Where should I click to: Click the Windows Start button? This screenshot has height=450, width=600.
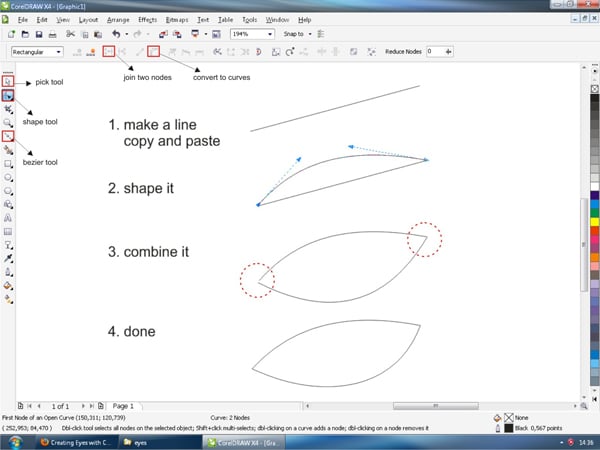(12, 441)
